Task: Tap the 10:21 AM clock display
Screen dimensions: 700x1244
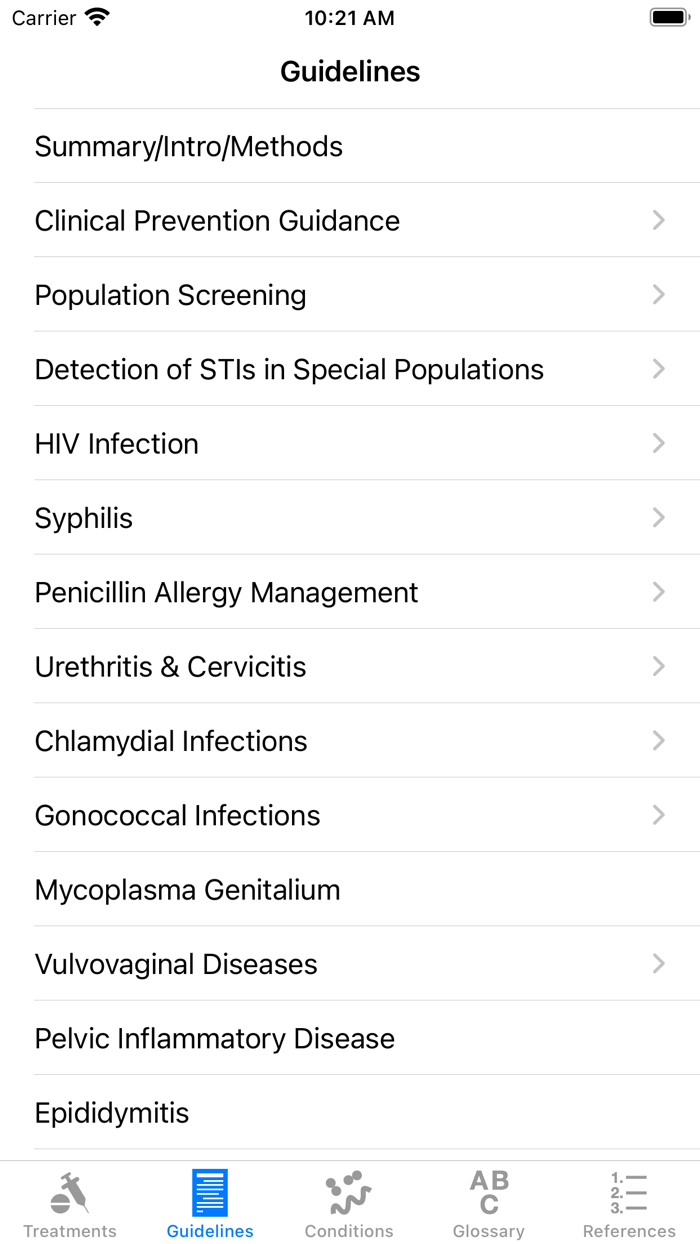Action: (349, 17)
